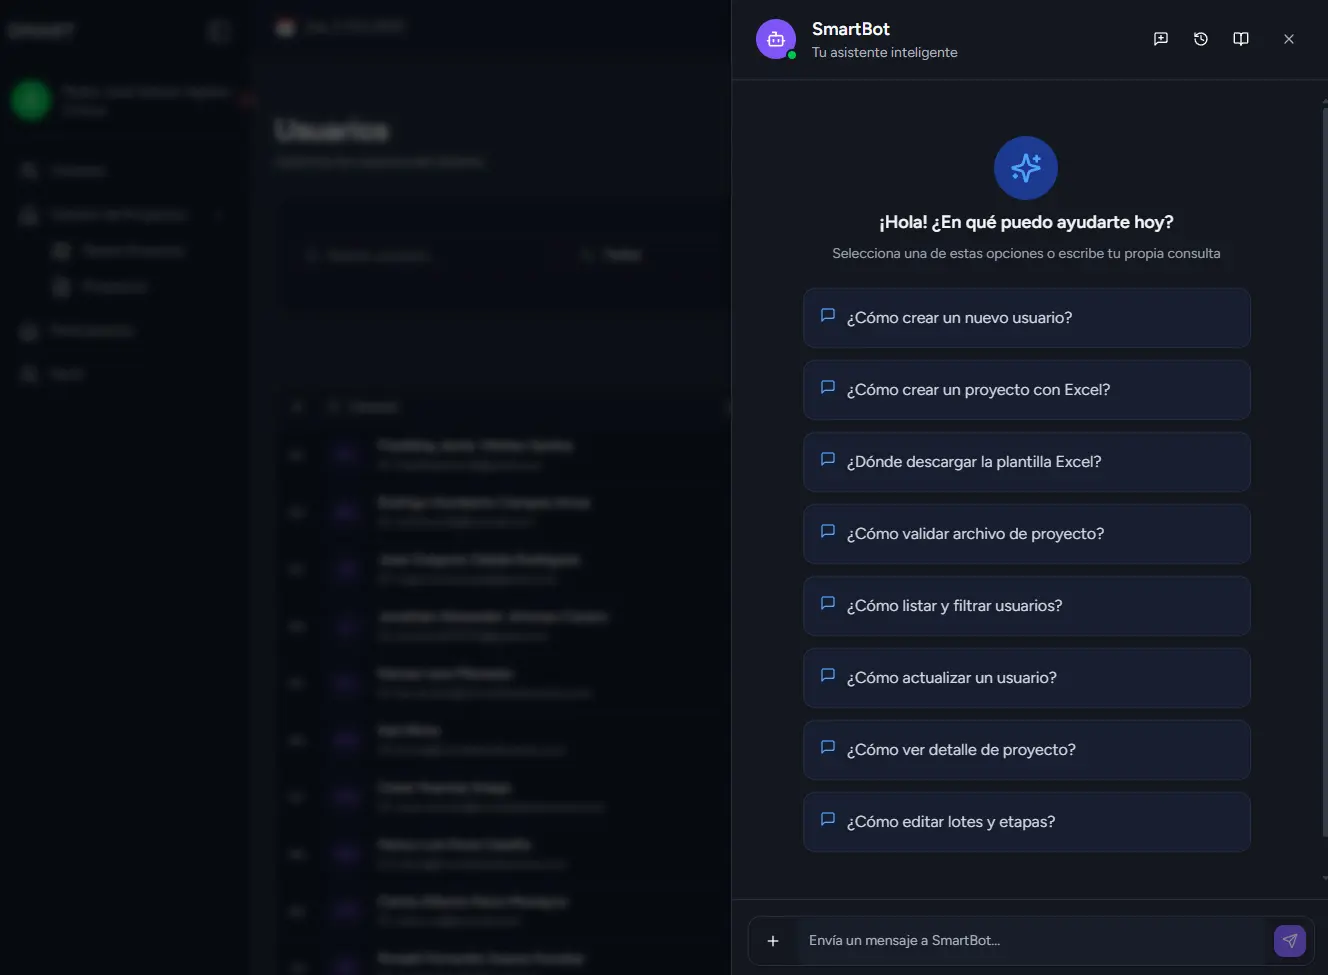Choose '¿Cómo actualizar un usuario?' suggestion
The image size is (1328, 975).
[1027, 678]
